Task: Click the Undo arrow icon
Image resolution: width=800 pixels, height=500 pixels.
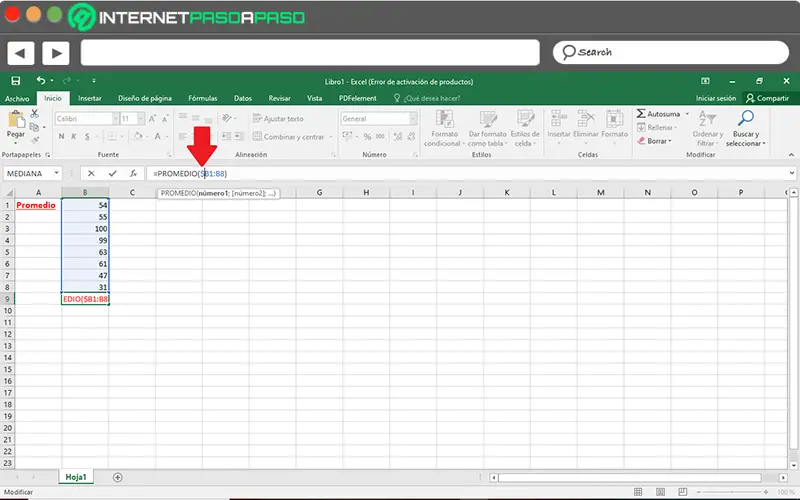Action: (41, 81)
